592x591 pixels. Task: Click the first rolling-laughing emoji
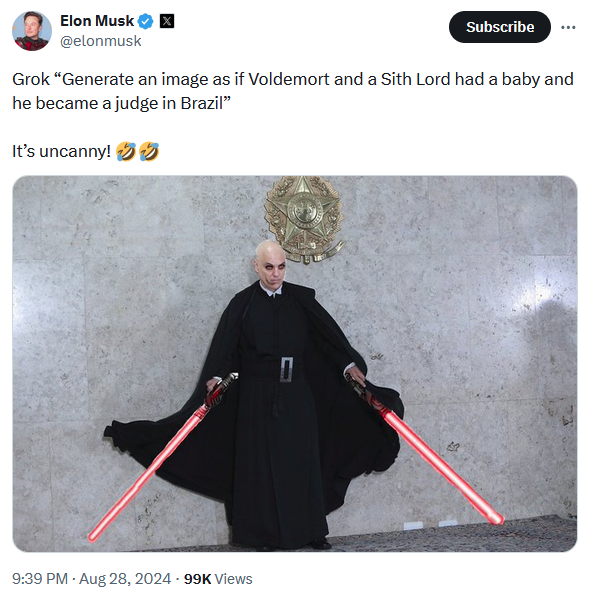(x=126, y=151)
